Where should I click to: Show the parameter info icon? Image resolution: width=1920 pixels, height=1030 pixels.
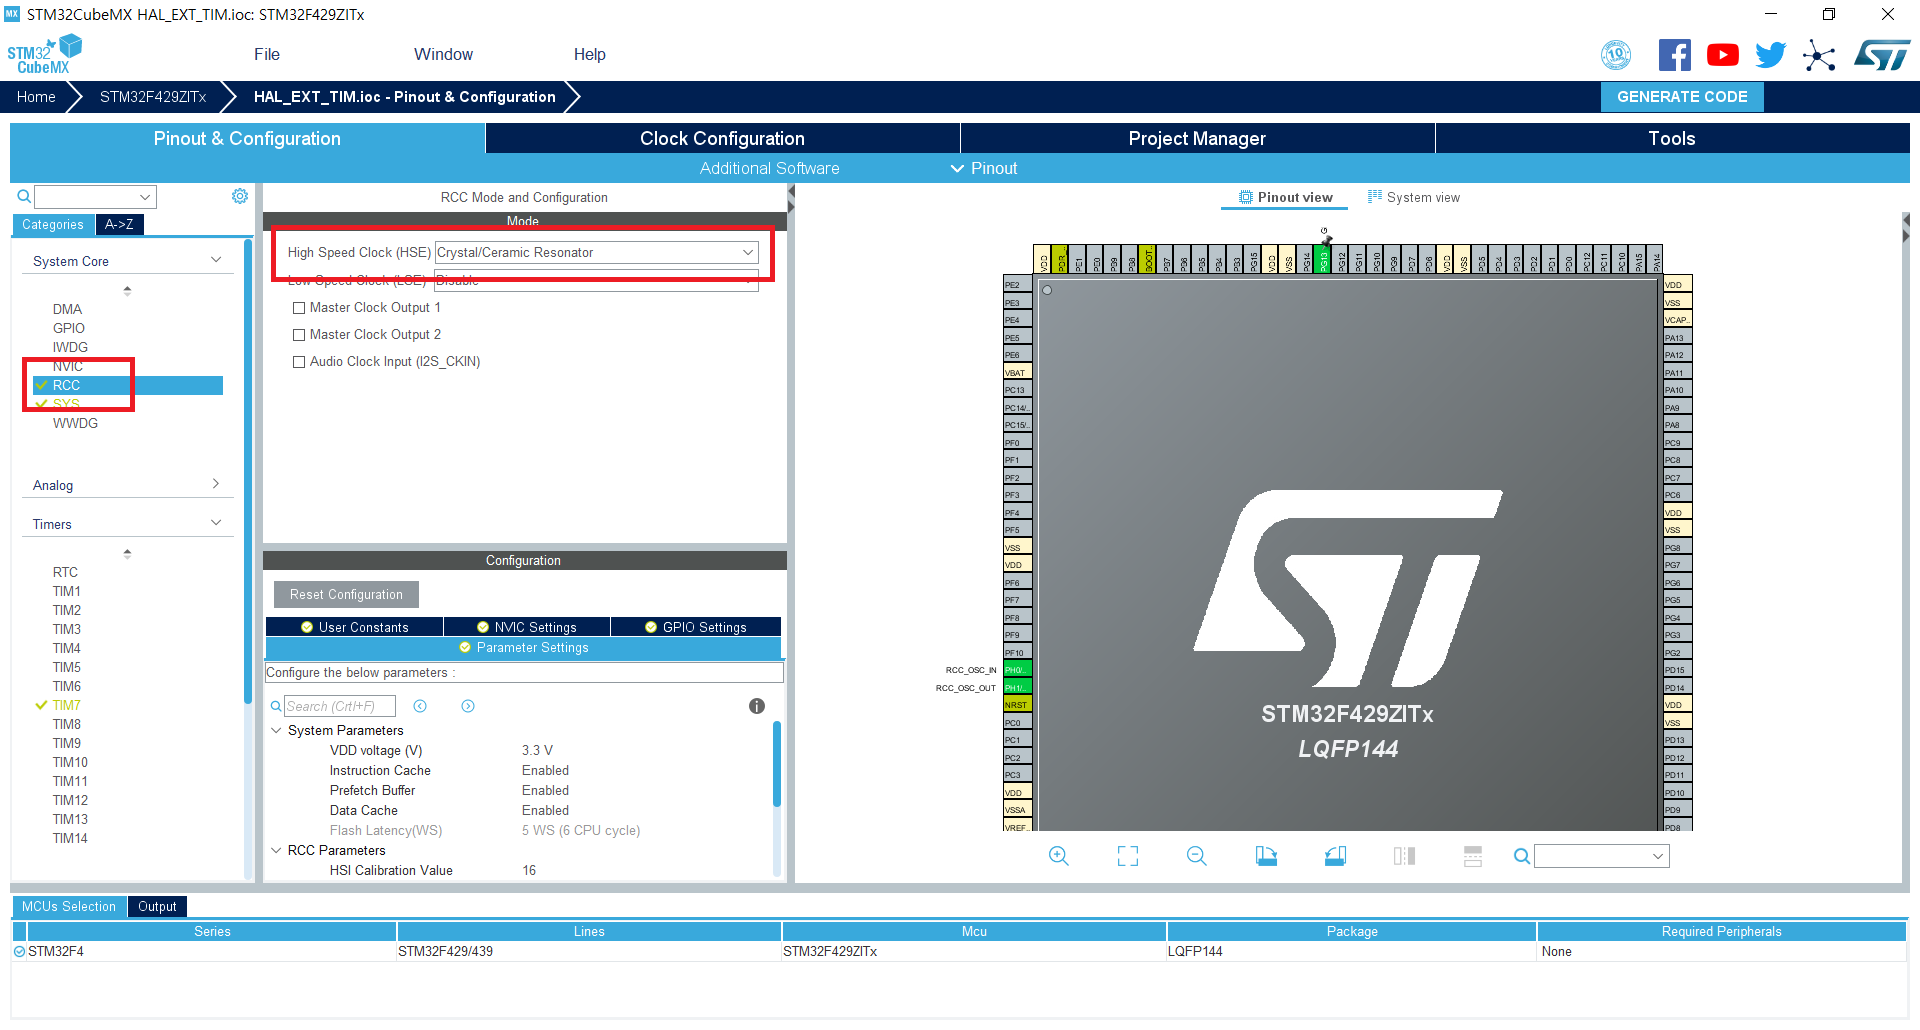point(757,706)
